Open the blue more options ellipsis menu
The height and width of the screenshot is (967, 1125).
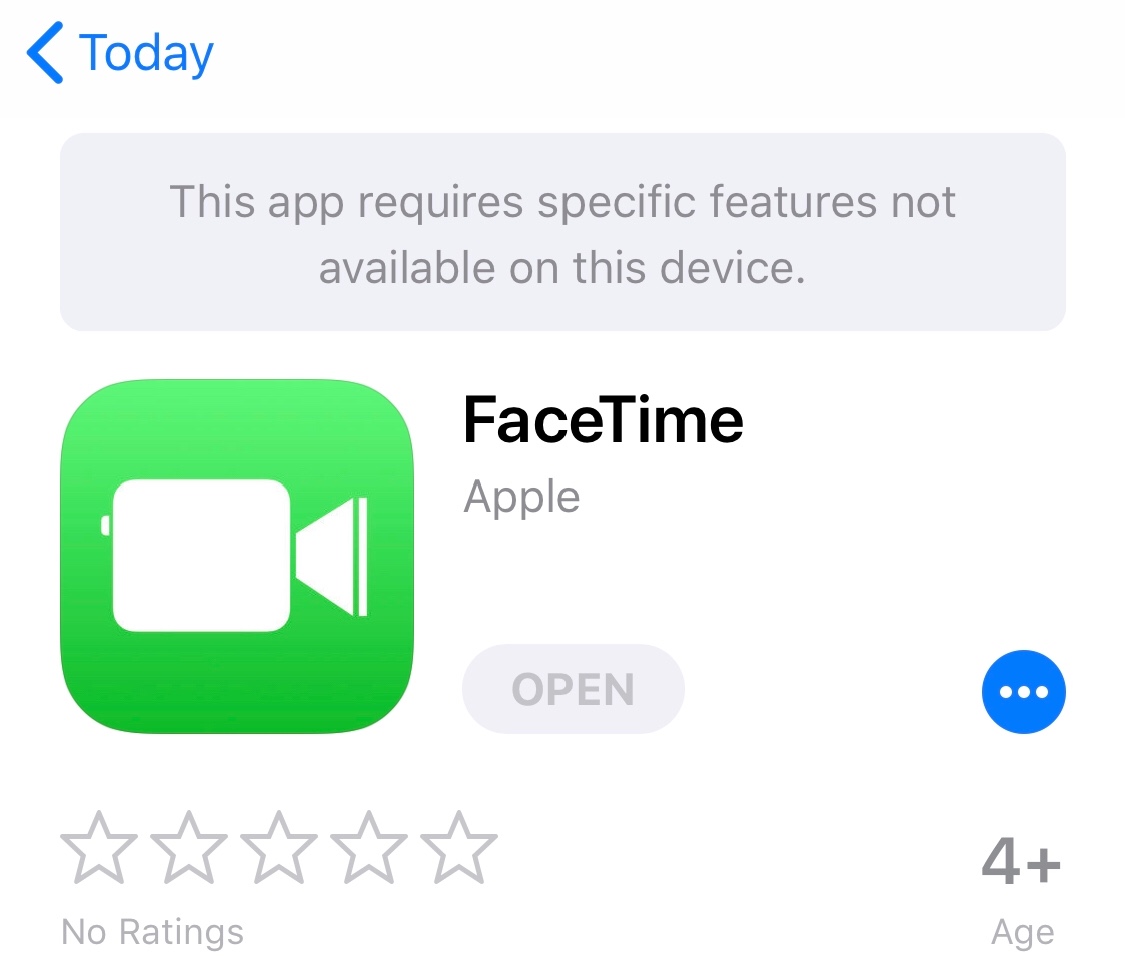[x=1023, y=692]
